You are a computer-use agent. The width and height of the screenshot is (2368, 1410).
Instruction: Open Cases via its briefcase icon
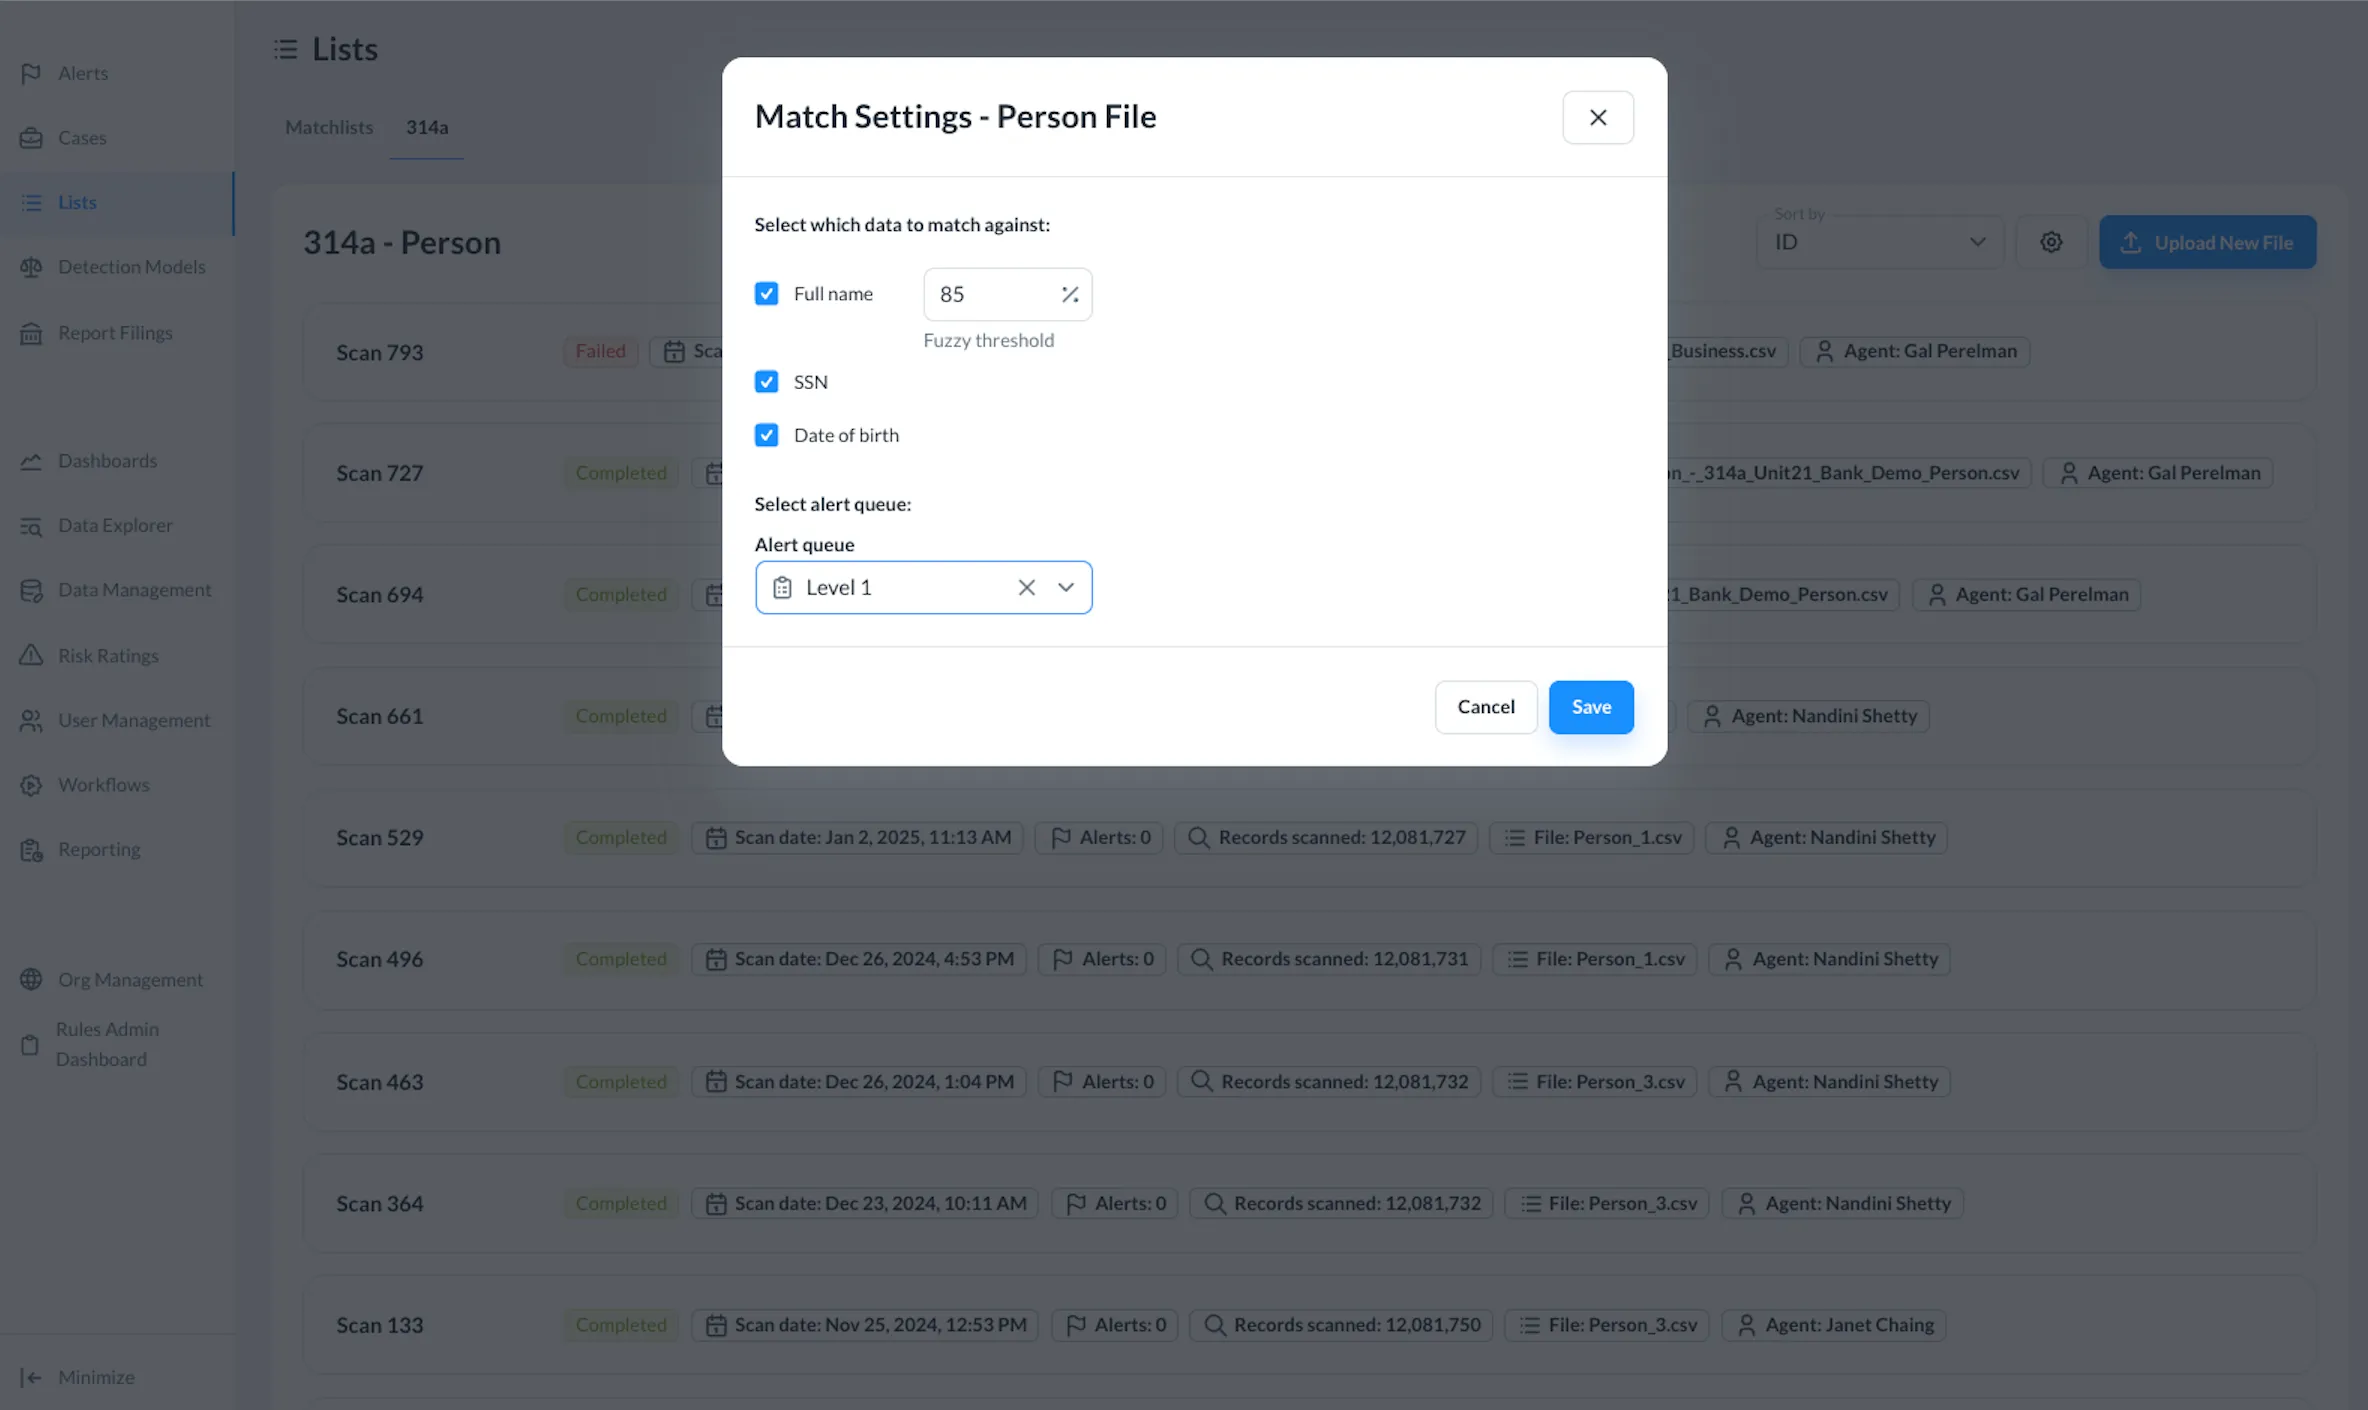coord(31,138)
